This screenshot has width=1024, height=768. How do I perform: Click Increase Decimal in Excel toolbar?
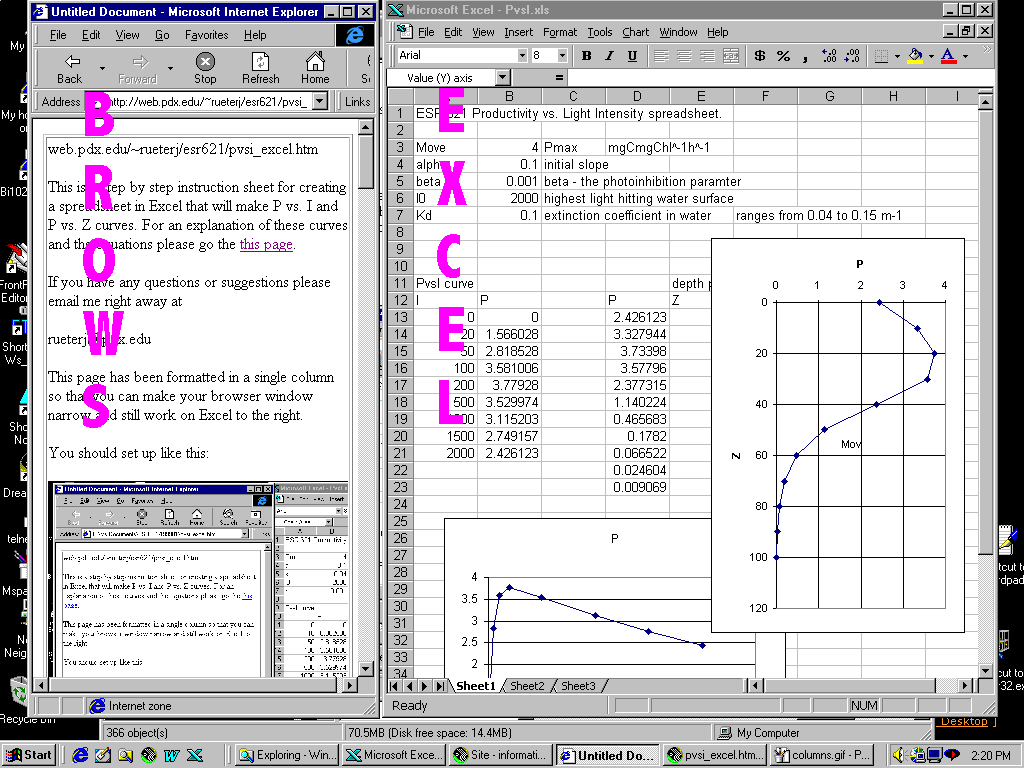pyautogui.click(x=829, y=56)
